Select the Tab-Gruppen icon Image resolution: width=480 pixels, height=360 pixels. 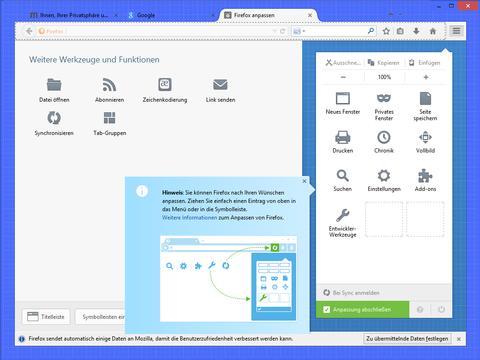[x=109, y=118]
